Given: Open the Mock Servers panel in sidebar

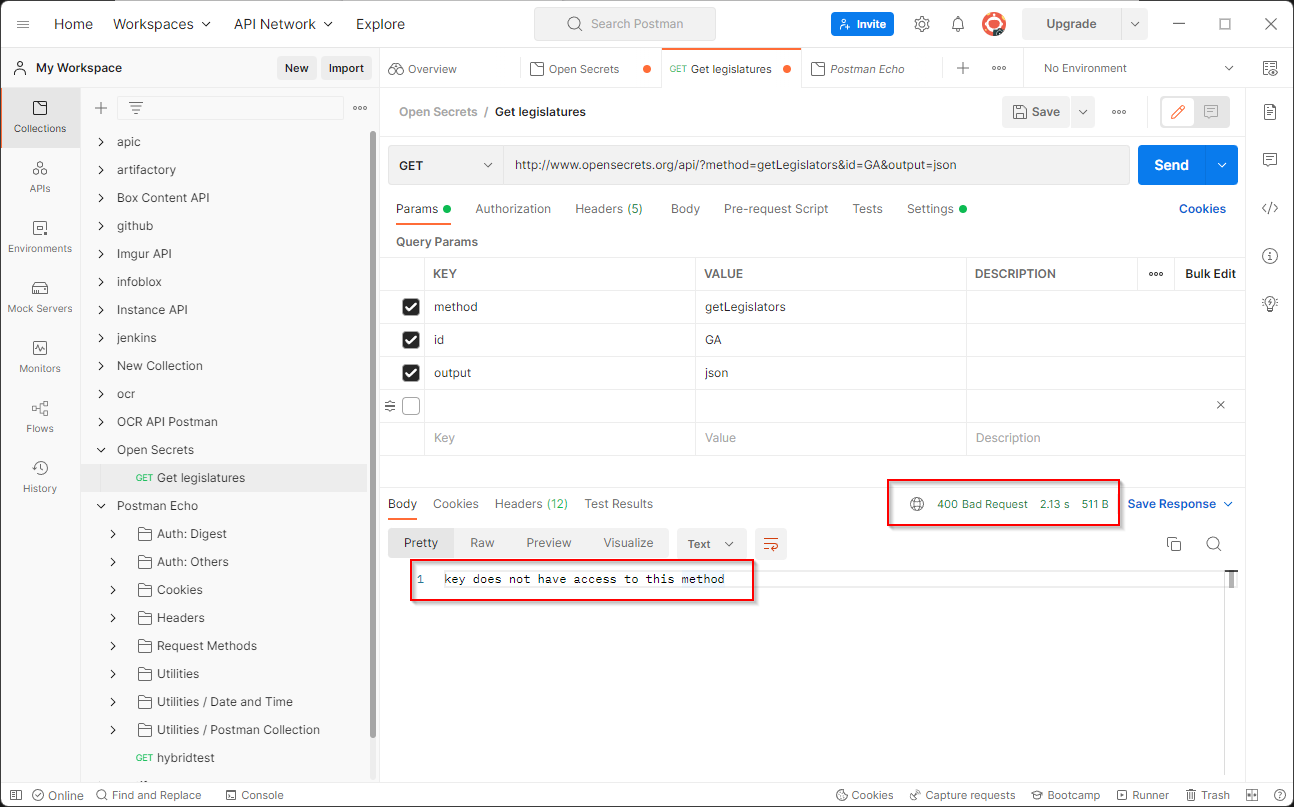Looking at the screenshot, I should tap(39, 295).
